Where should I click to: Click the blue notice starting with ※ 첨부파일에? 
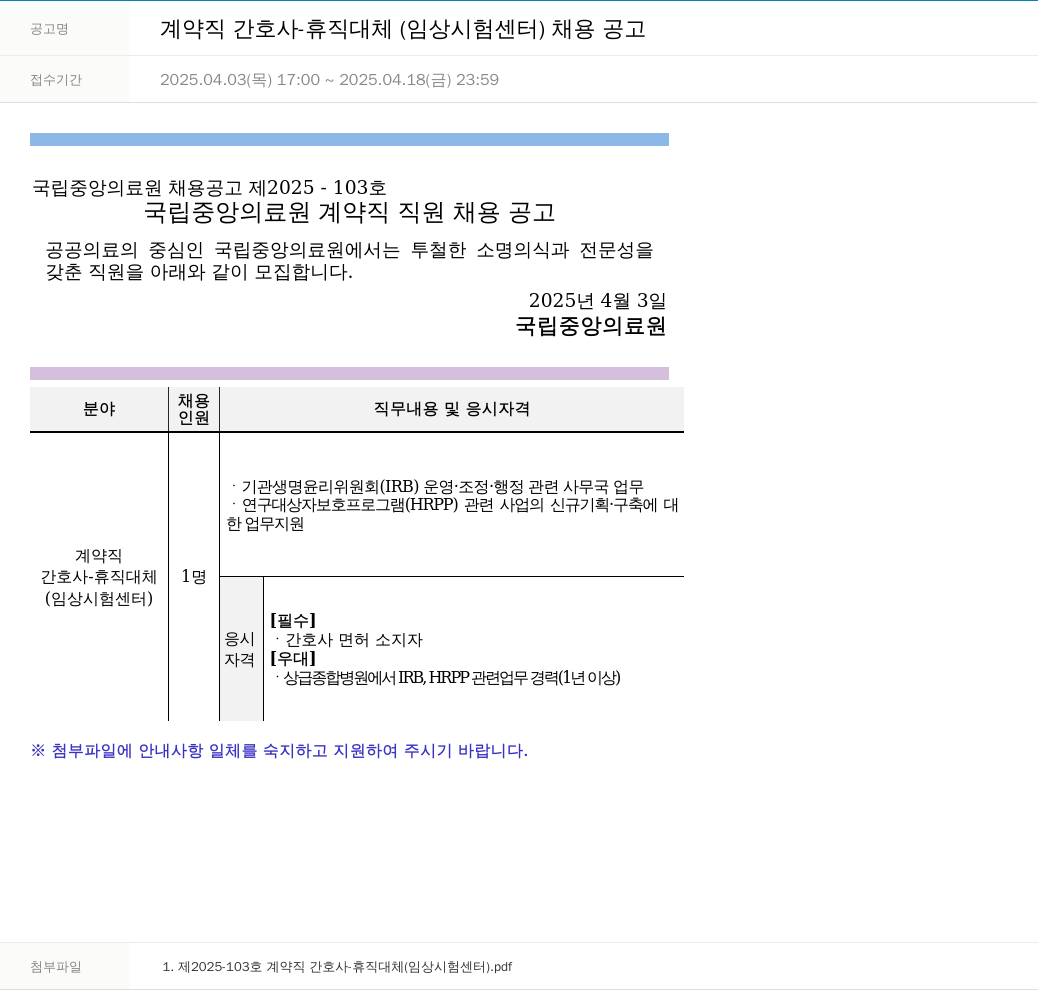click(279, 751)
